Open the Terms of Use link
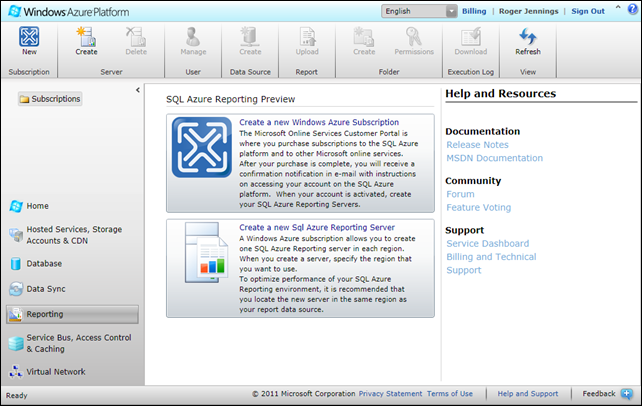The height and width of the screenshot is (406, 642). (x=450, y=394)
